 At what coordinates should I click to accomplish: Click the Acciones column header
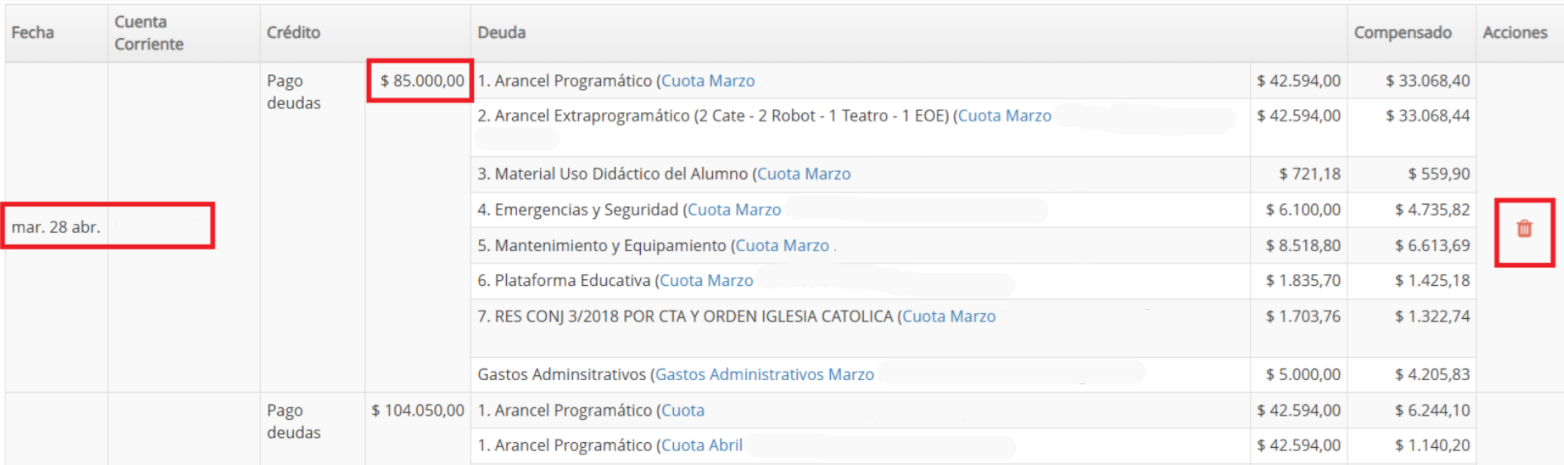pyautogui.click(x=1514, y=33)
